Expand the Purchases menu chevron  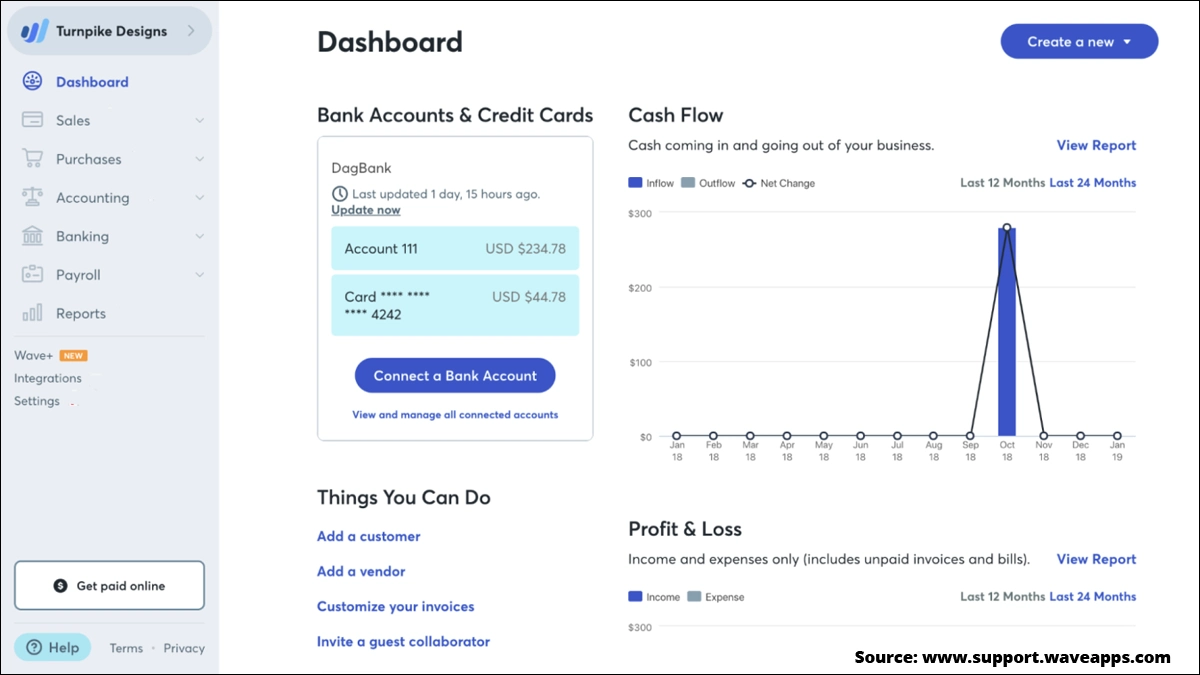199,159
